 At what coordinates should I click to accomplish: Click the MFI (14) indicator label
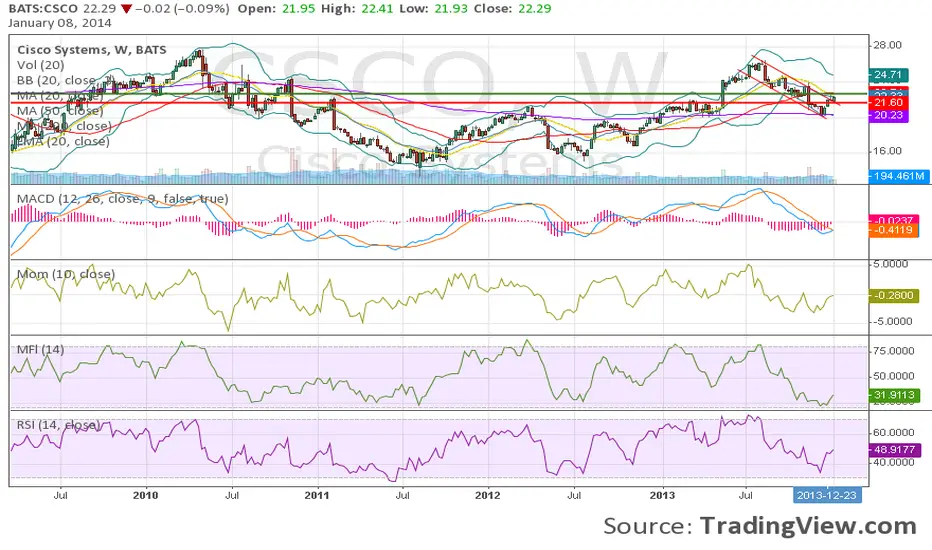pyautogui.click(x=40, y=350)
